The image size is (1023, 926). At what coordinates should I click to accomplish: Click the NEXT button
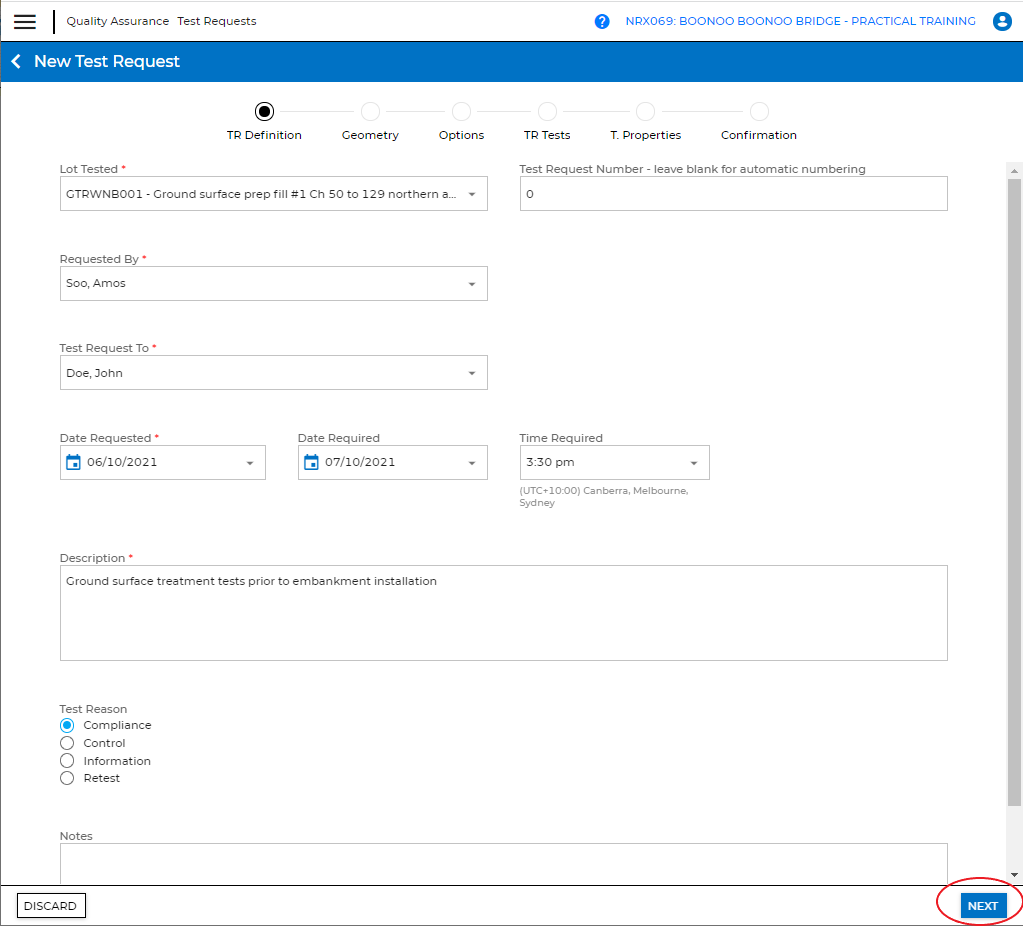[x=982, y=906]
